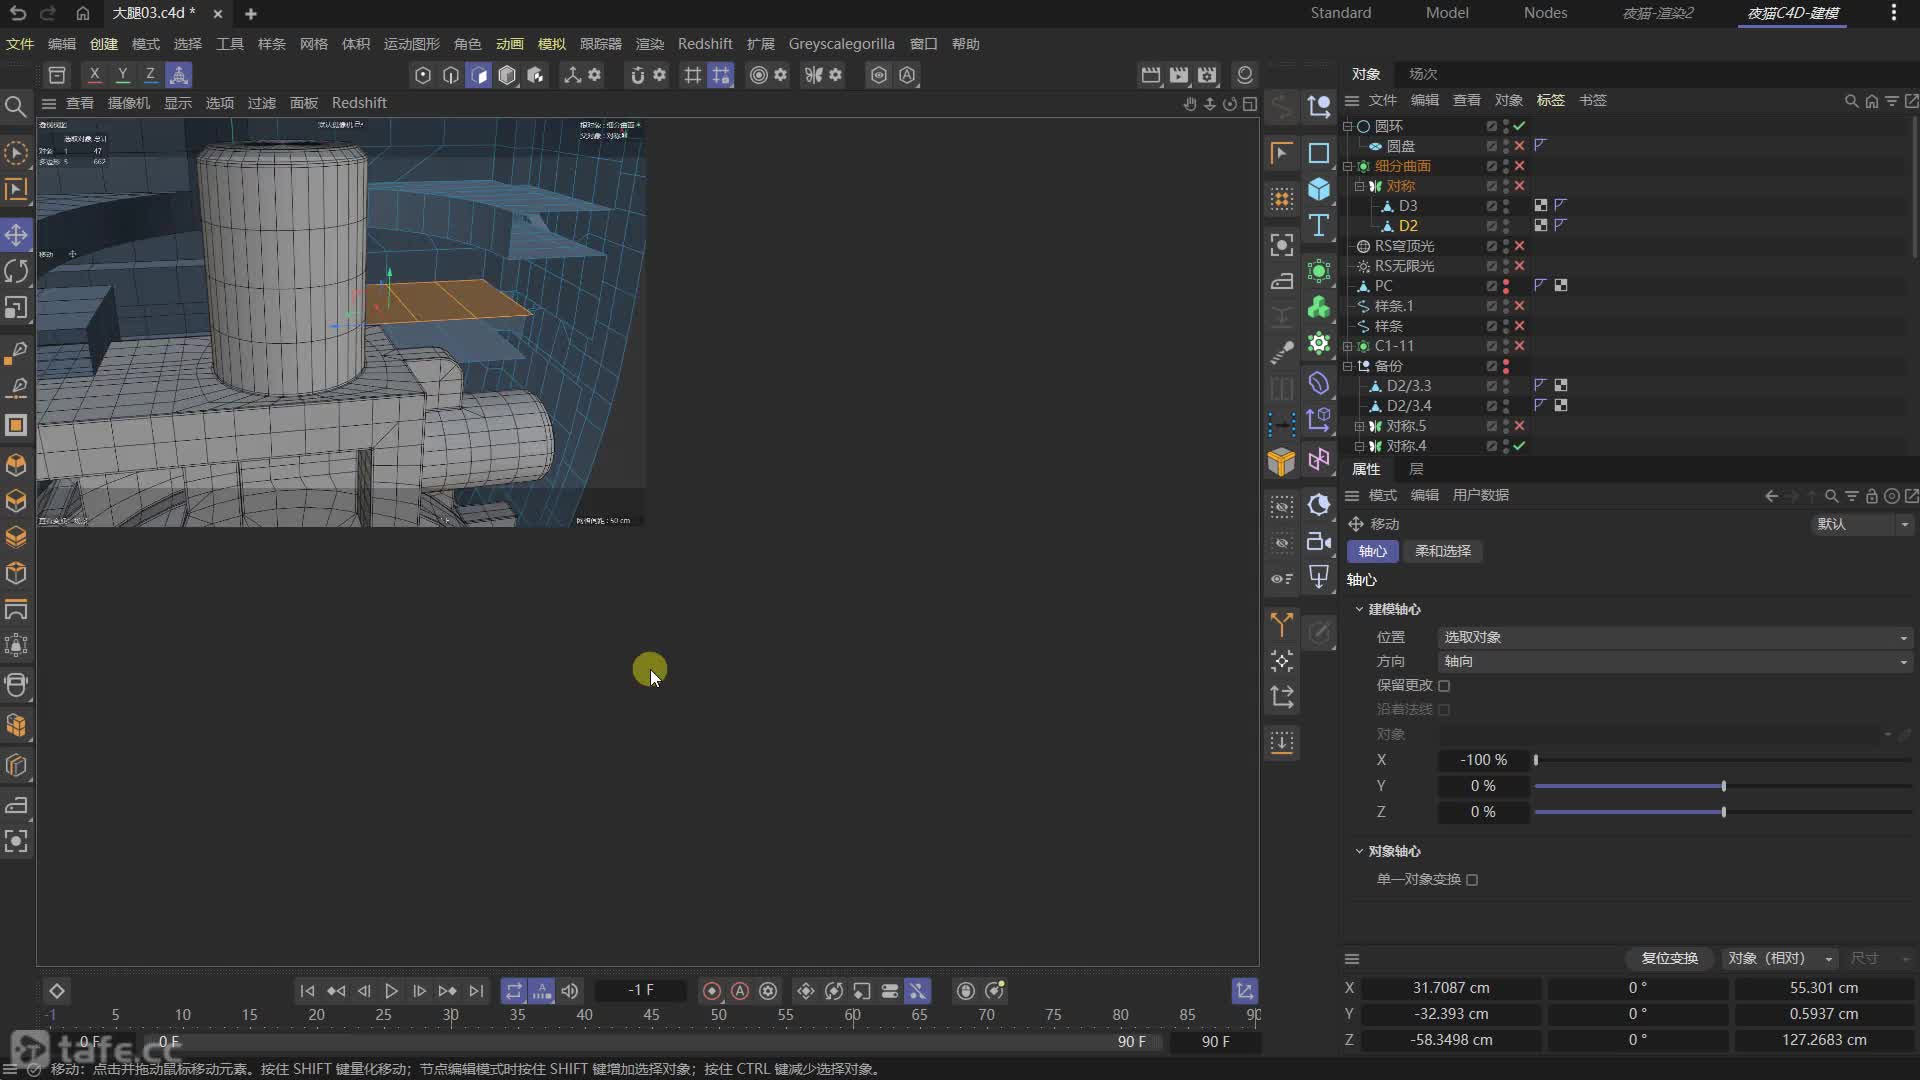This screenshot has width=1920, height=1080.
Task: Enable the 单一对象变换 checkbox
Action: point(1472,880)
